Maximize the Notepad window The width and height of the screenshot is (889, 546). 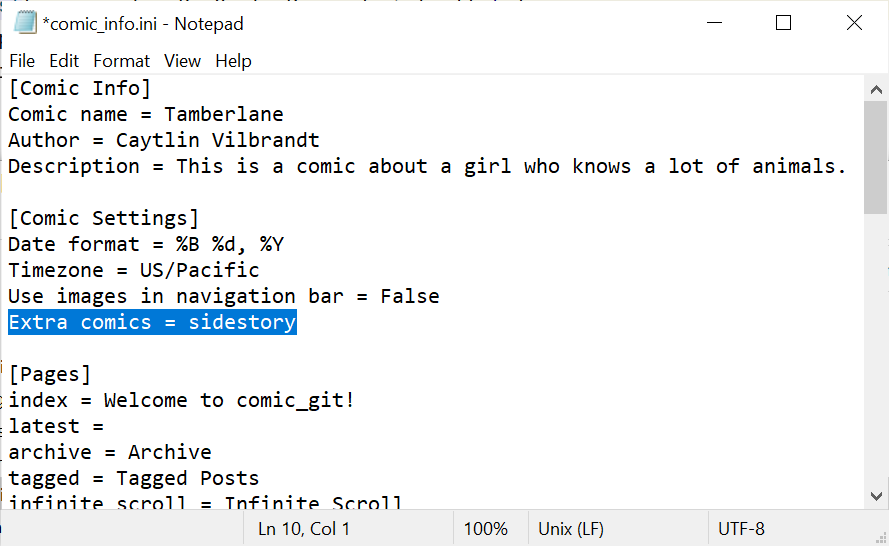pos(783,23)
